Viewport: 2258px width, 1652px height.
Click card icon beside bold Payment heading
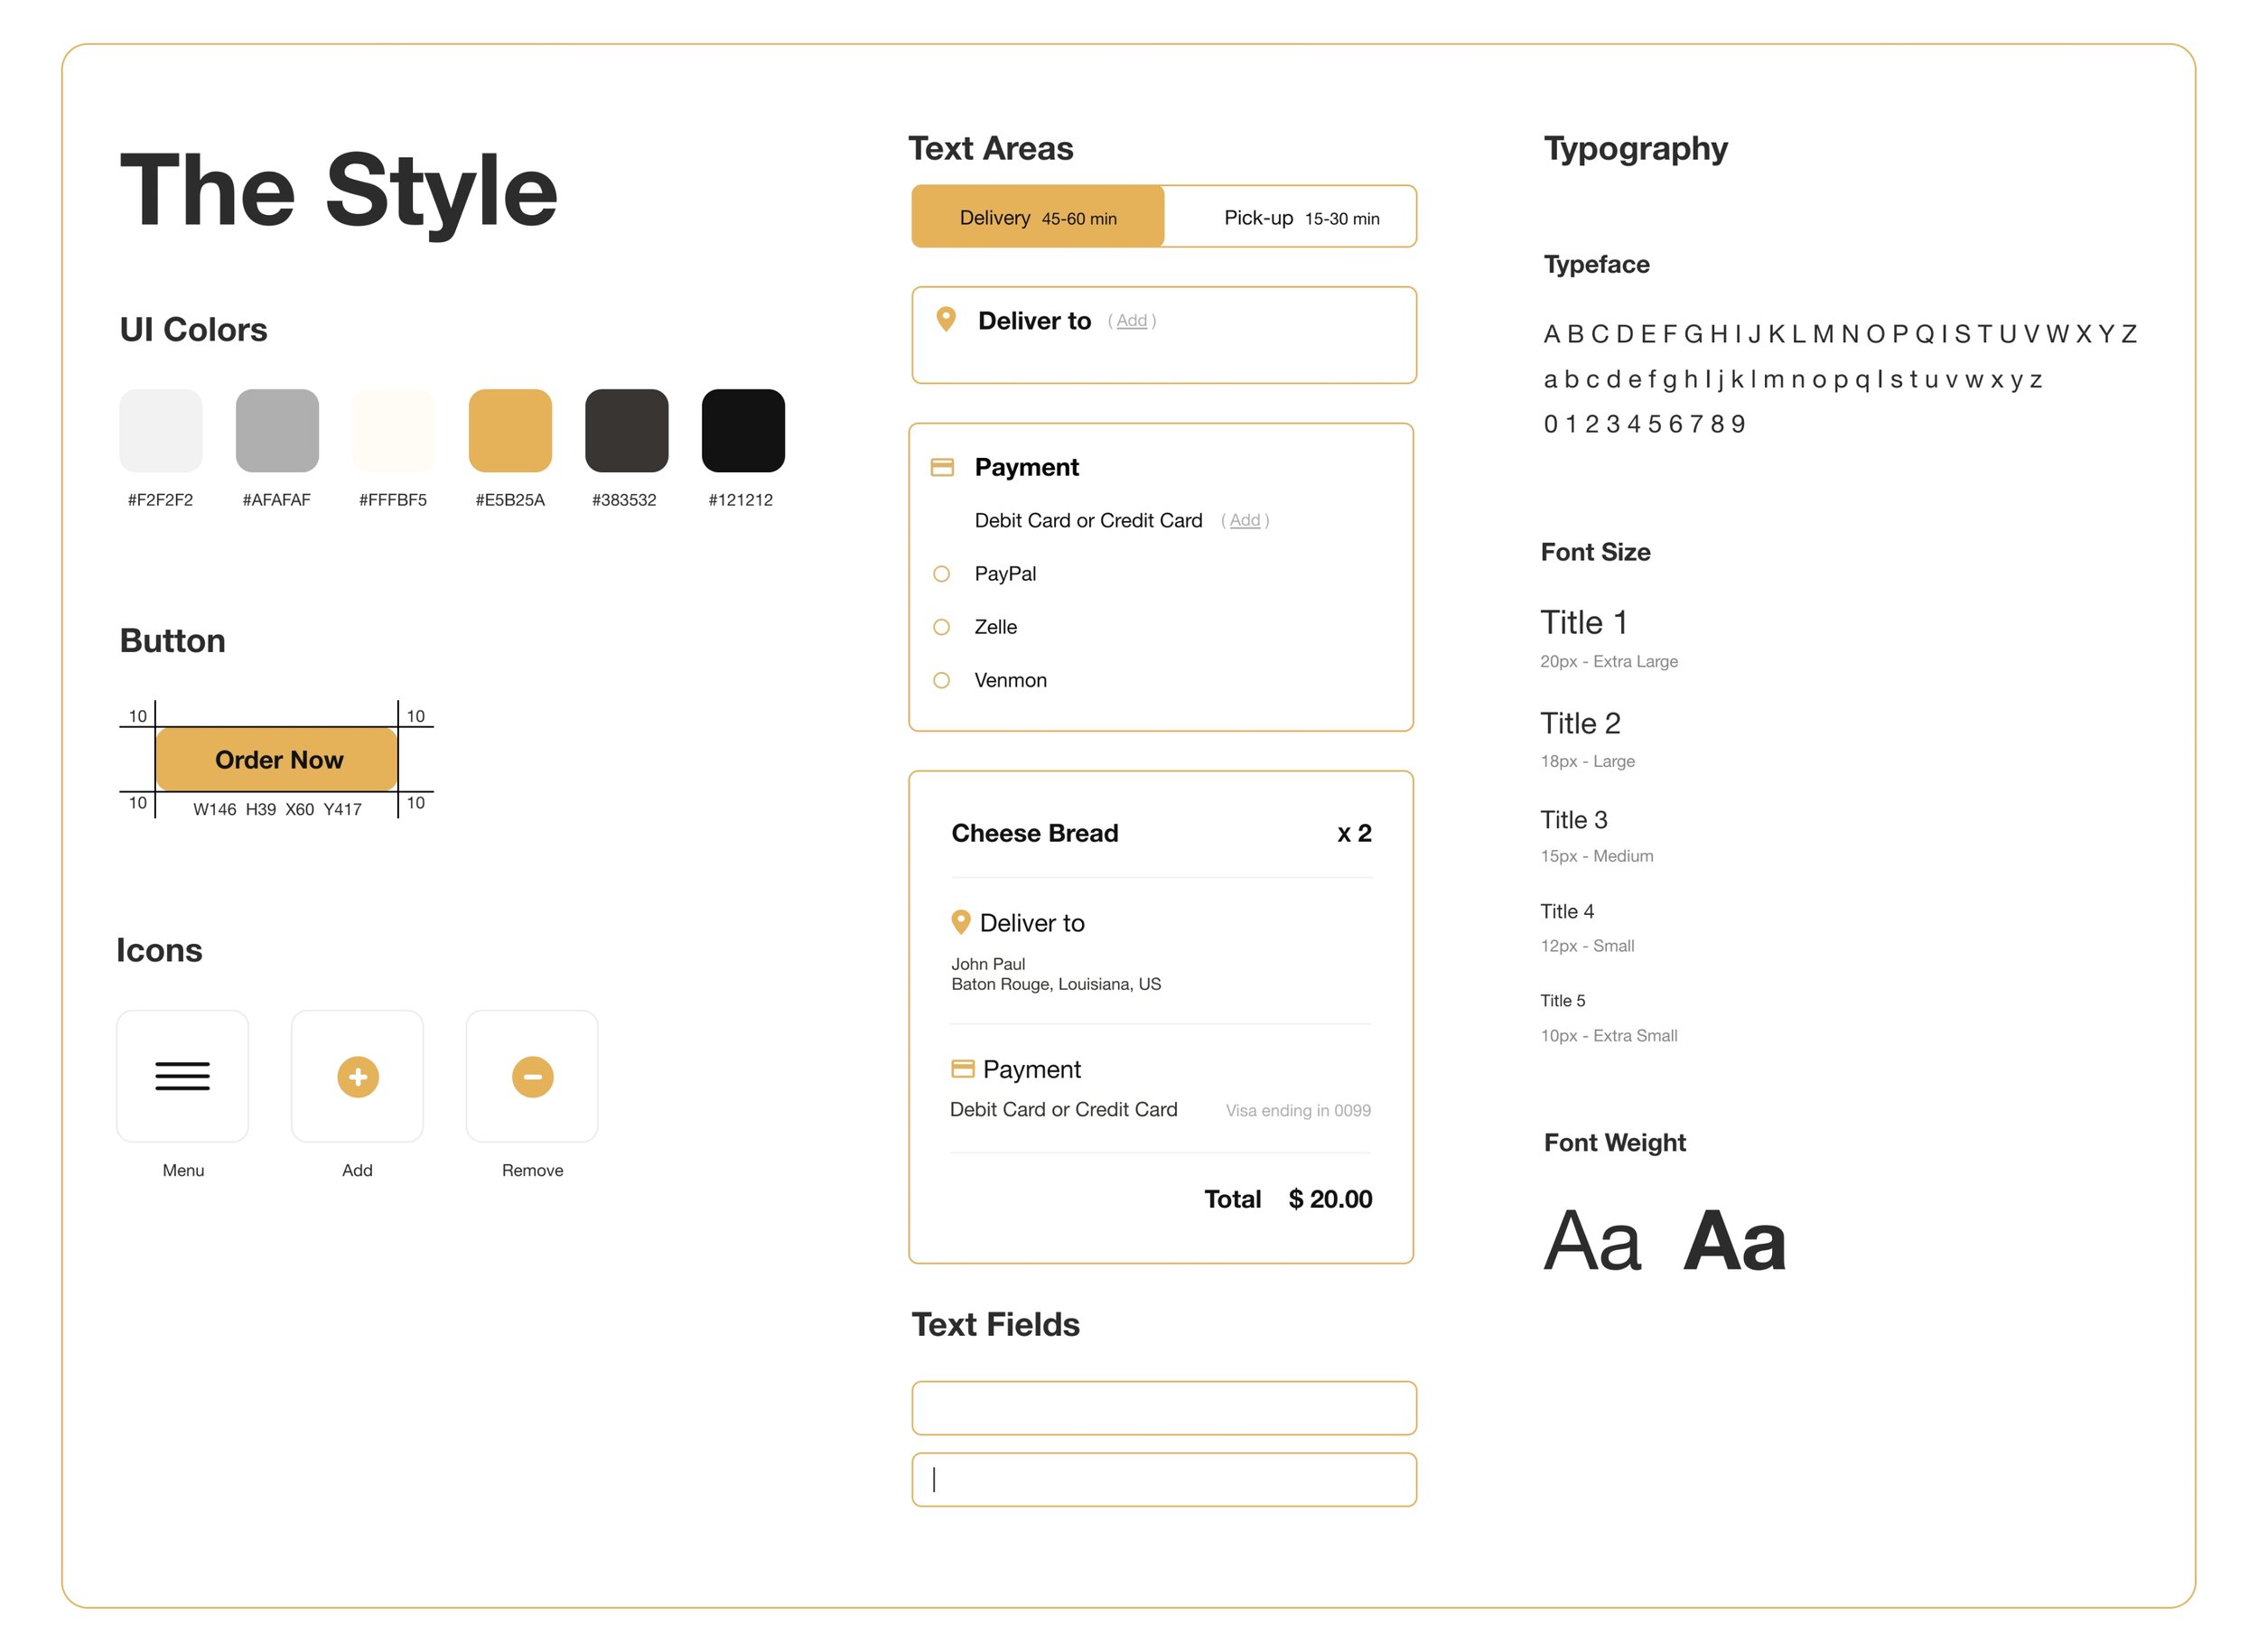click(941, 467)
